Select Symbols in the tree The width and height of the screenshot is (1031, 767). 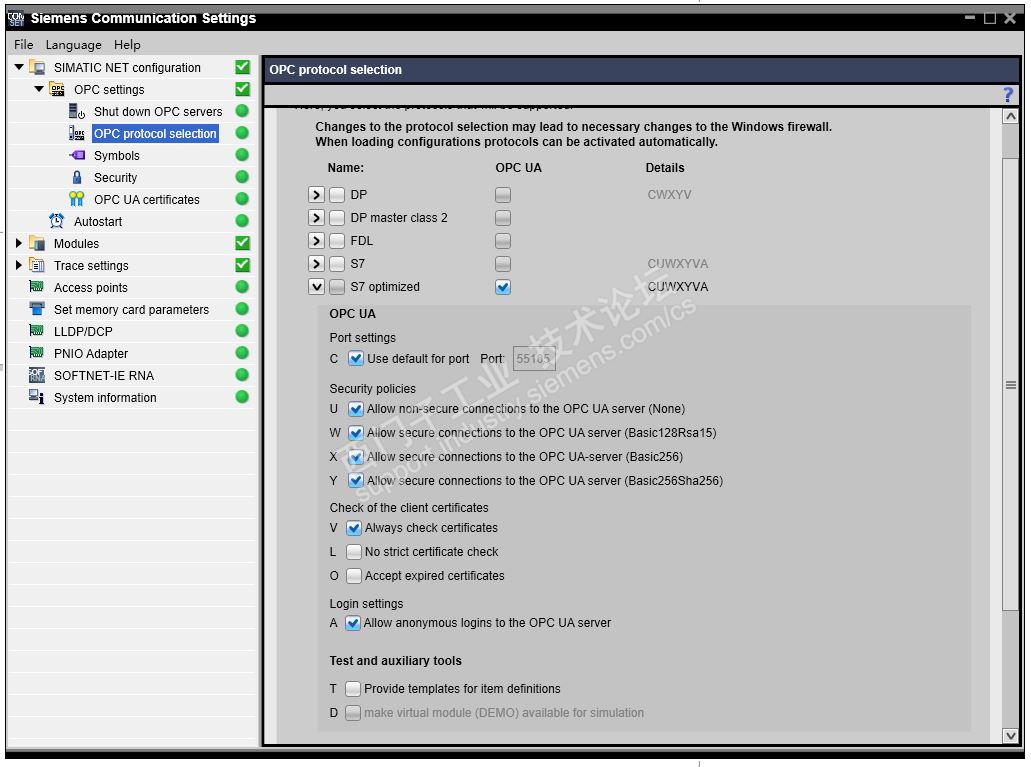(116, 156)
